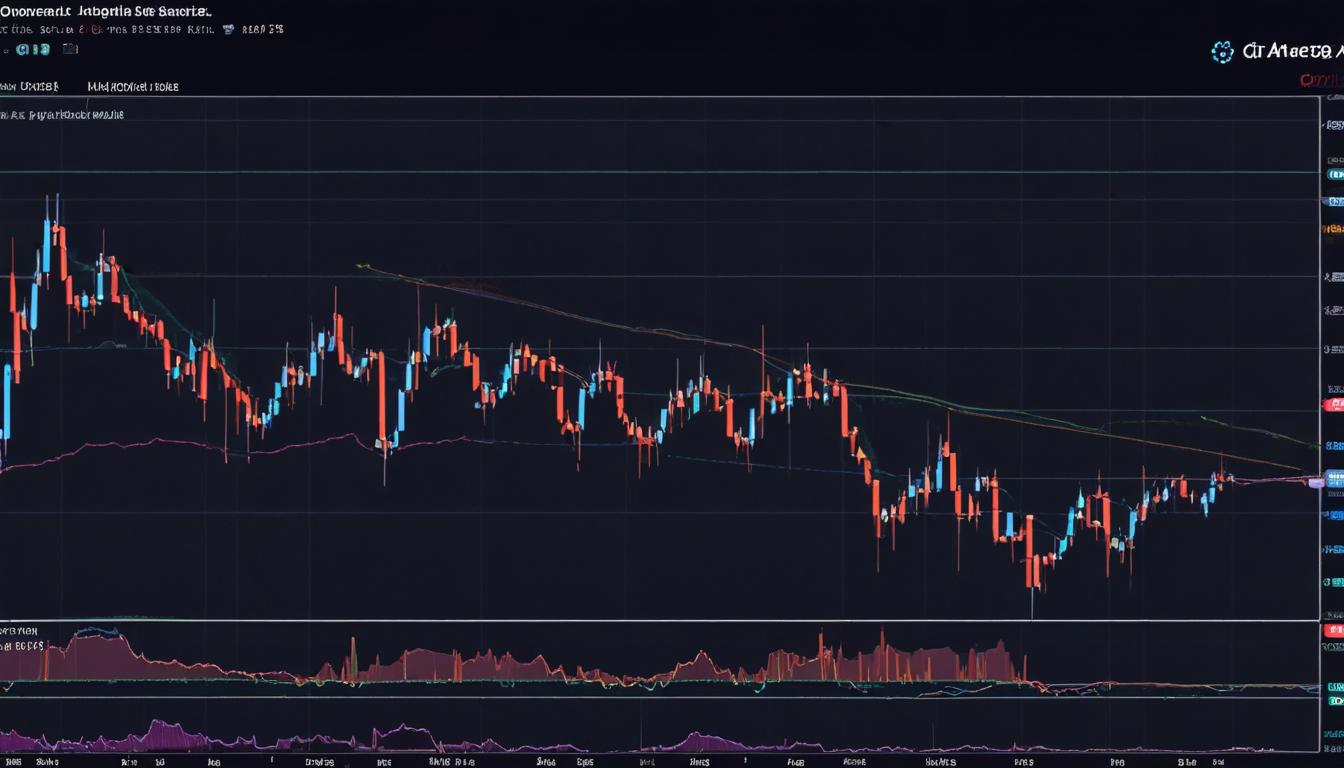This screenshot has height=768, width=1344.
Task: Open the small grid icon next to the teal icons
Action: click(x=70, y=49)
